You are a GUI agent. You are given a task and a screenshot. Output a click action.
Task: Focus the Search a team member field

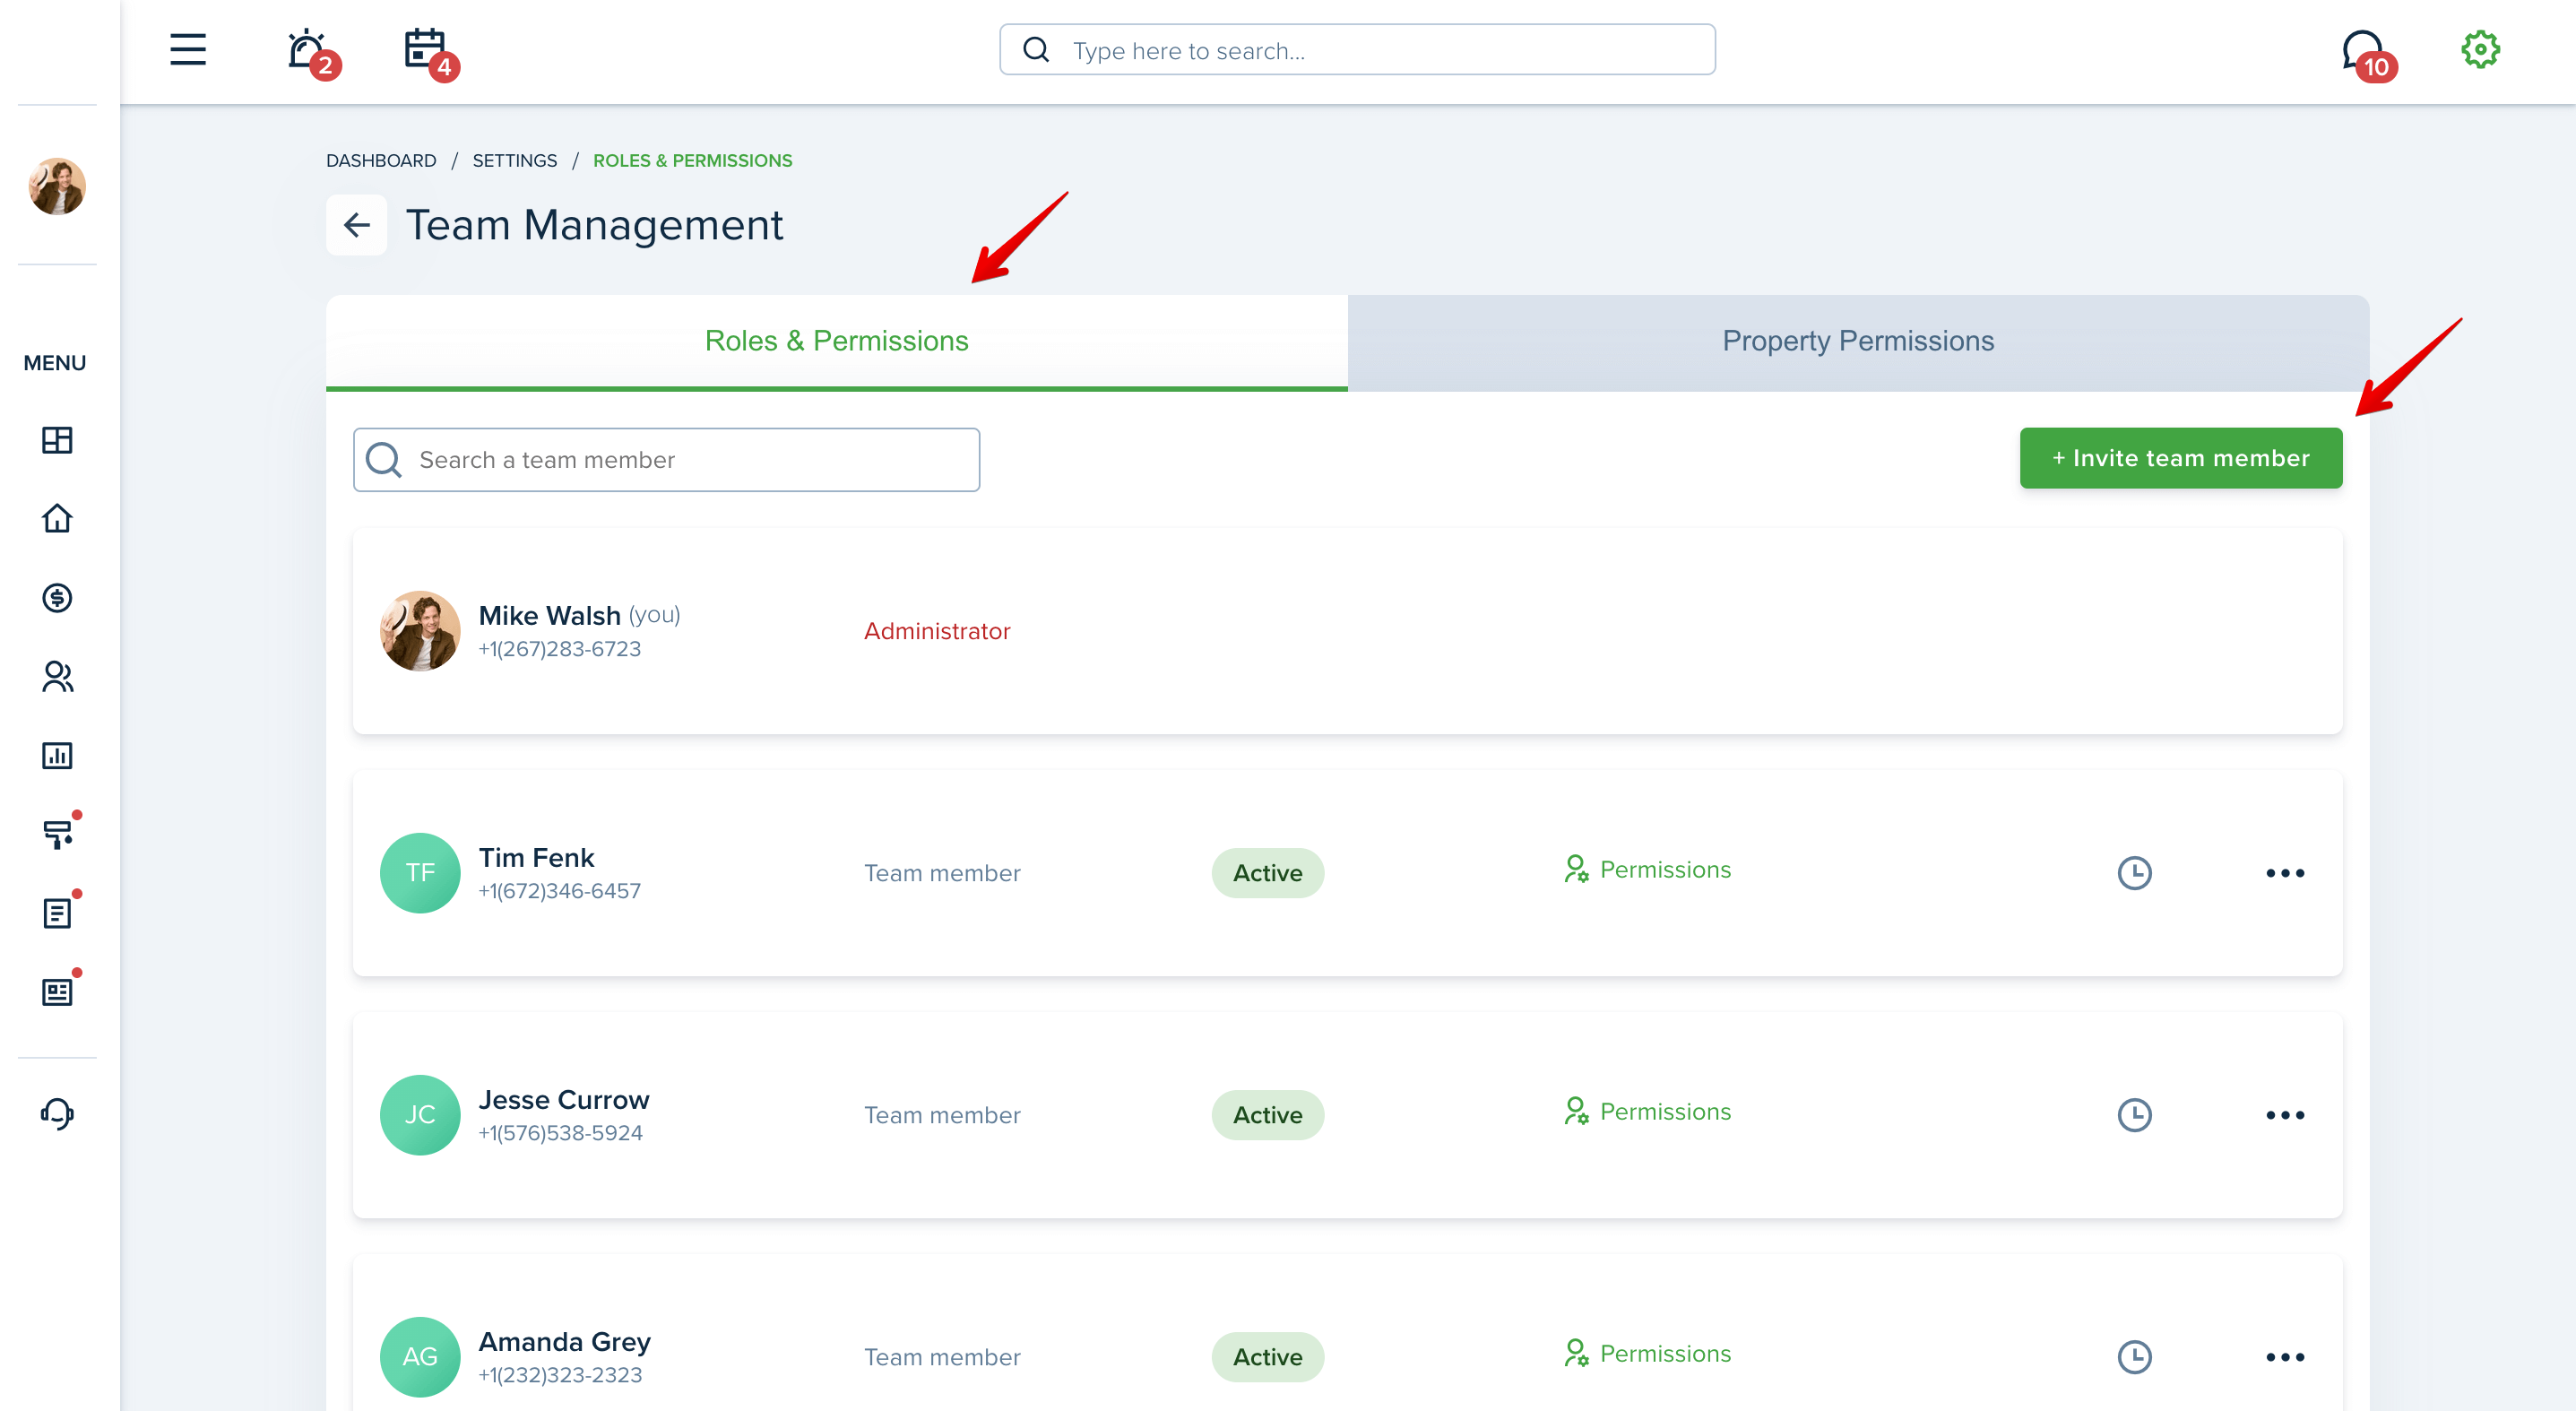666,460
